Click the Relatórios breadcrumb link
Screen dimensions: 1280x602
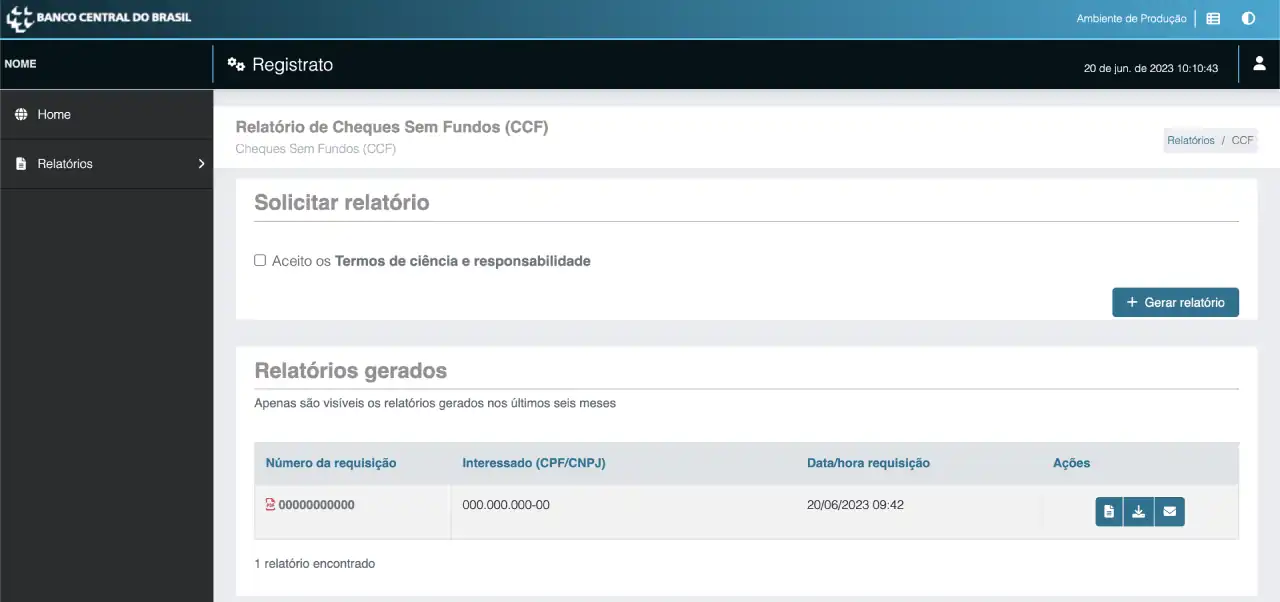1190,141
